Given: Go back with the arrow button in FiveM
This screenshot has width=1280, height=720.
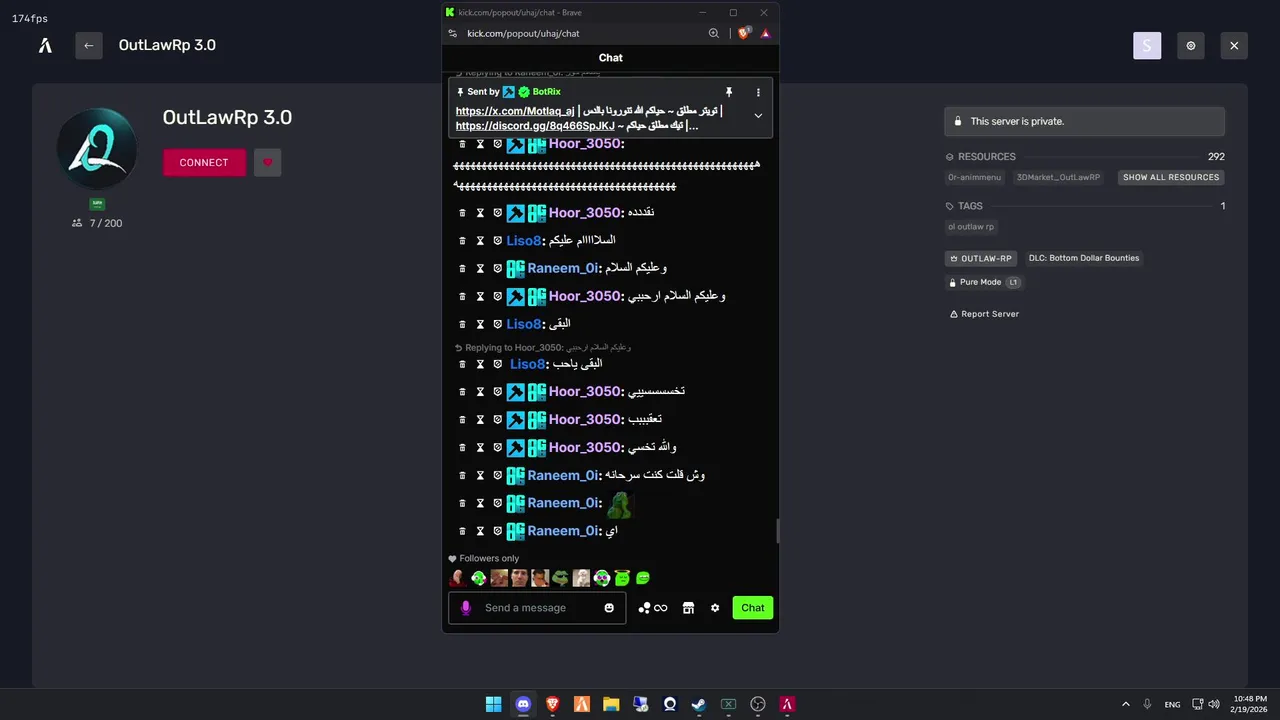Looking at the screenshot, I should click(89, 45).
